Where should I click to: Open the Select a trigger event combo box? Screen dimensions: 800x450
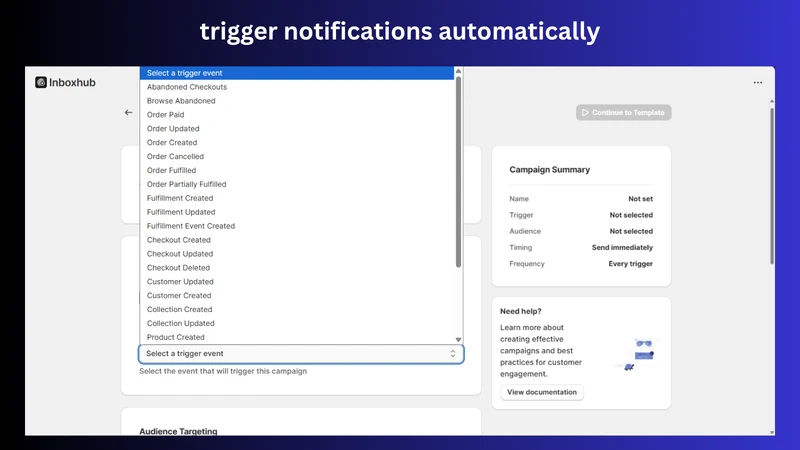pos(301,354)
